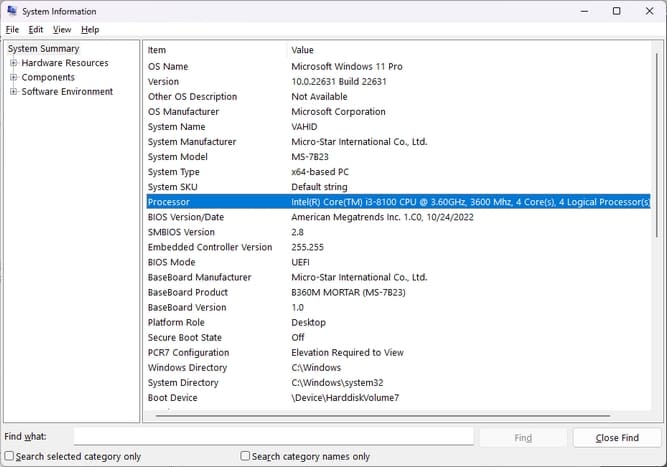The width and height of the screenshot is (667, 467).
Task: Close the System Information window
Action: [x=649, y=11]
